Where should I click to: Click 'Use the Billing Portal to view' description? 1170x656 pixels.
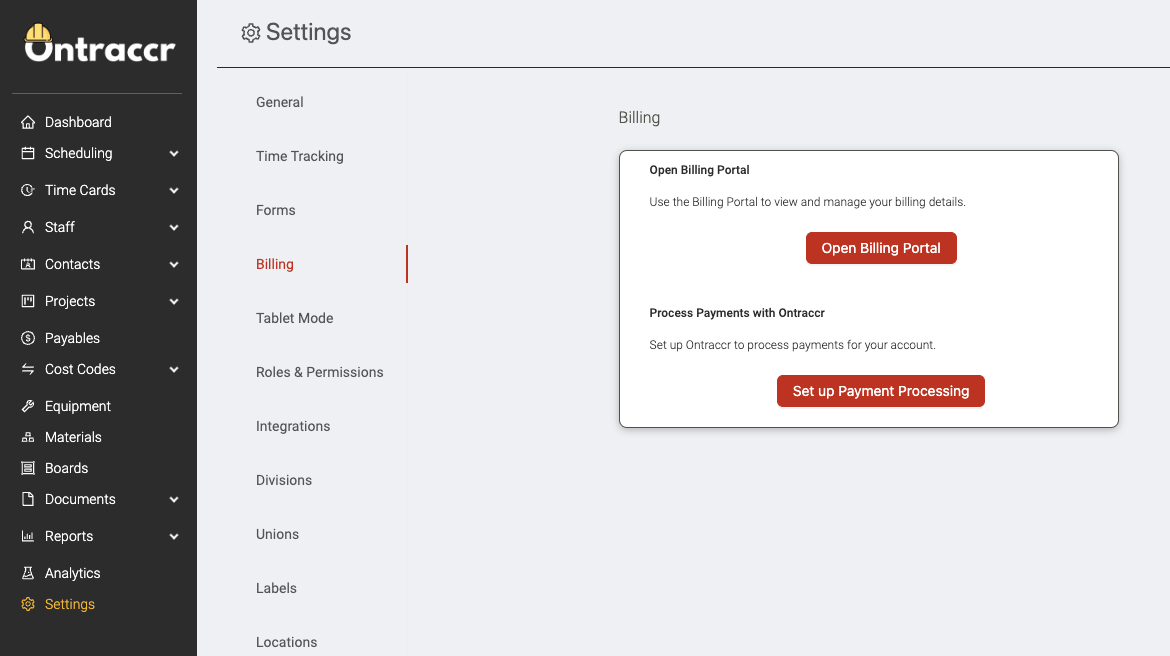tap(807, 202)
